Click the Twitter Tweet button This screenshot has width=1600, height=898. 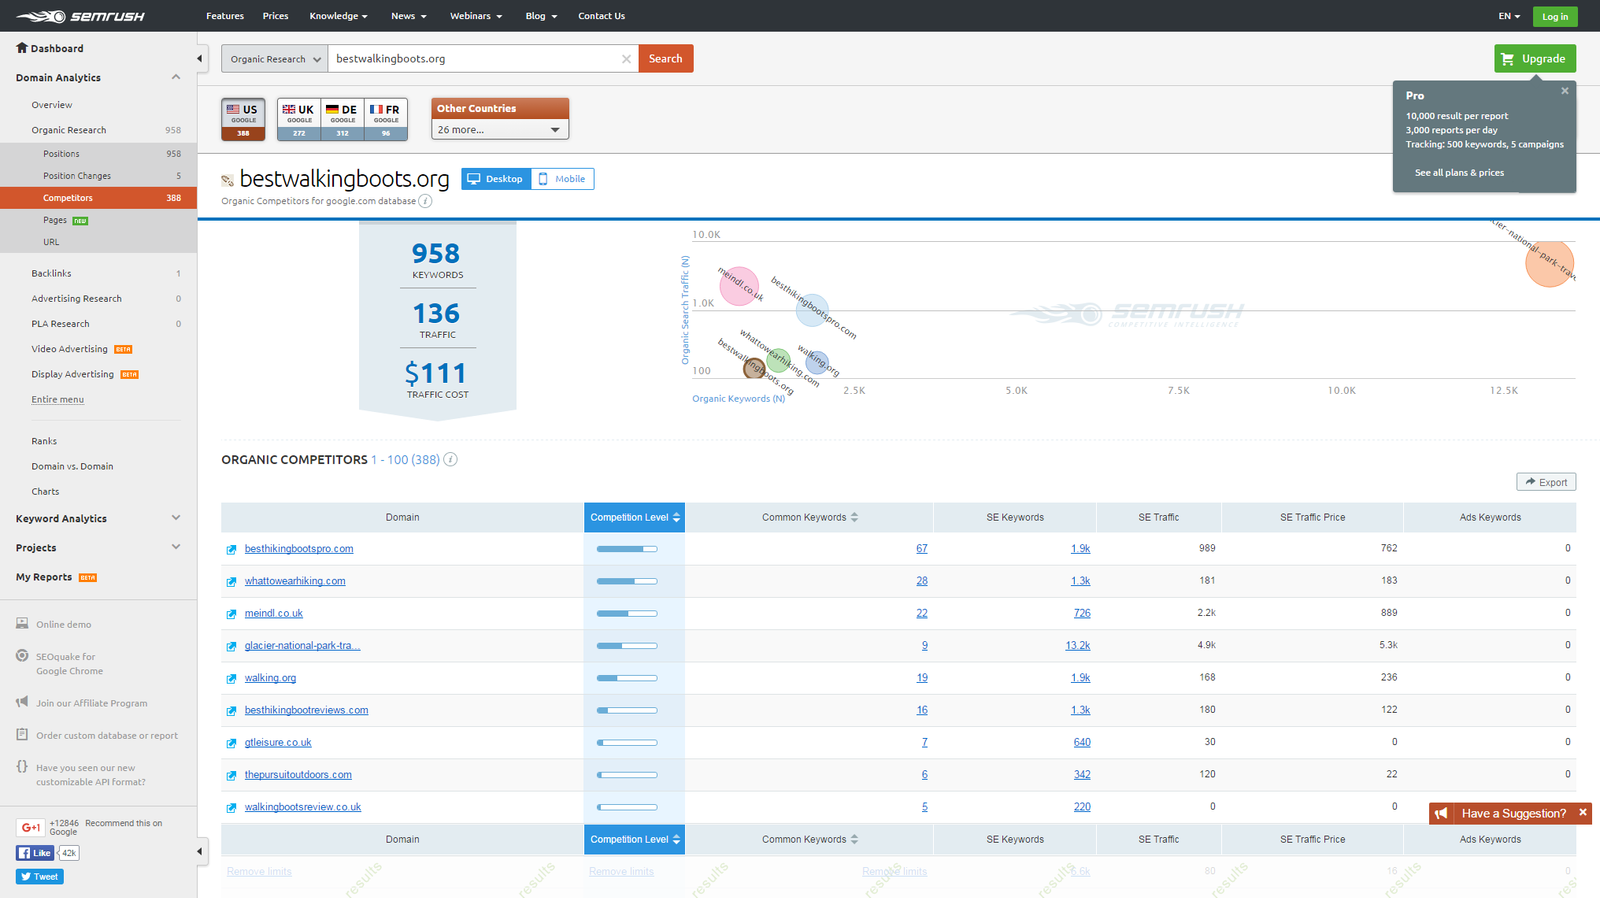point(40,877)
